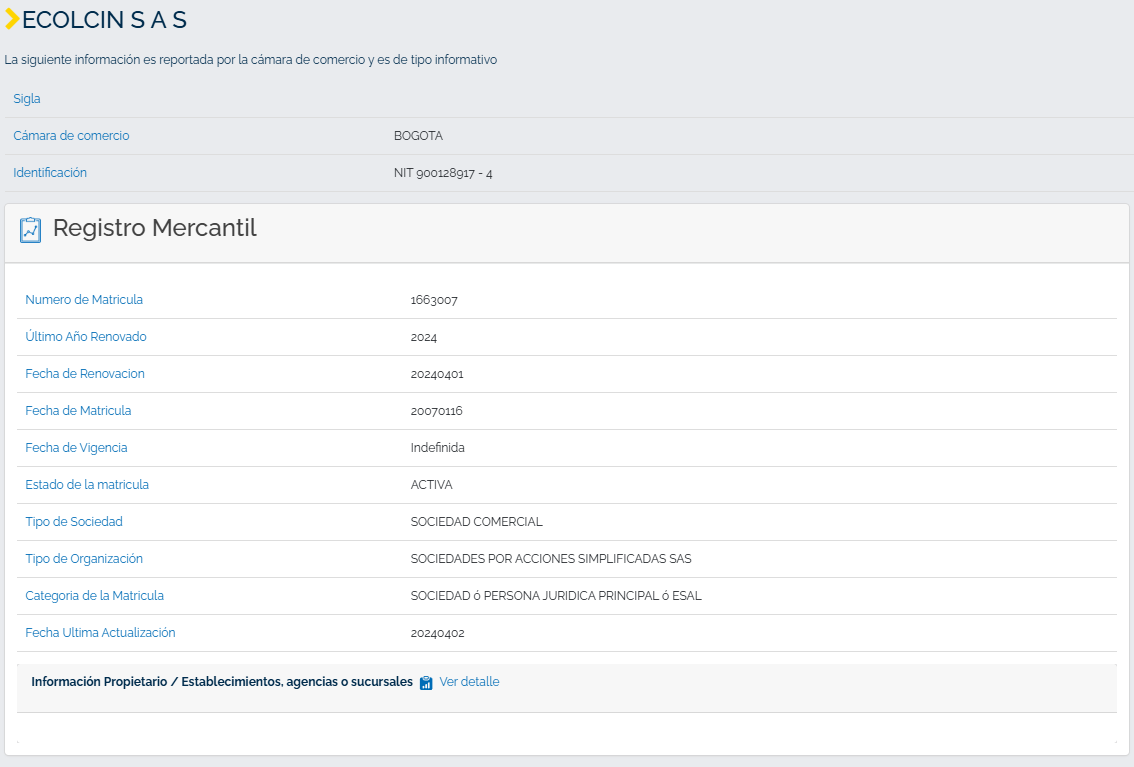Click the Cámara de comercio label
This screenshot has height=767, width=1134.
[71, 136]
